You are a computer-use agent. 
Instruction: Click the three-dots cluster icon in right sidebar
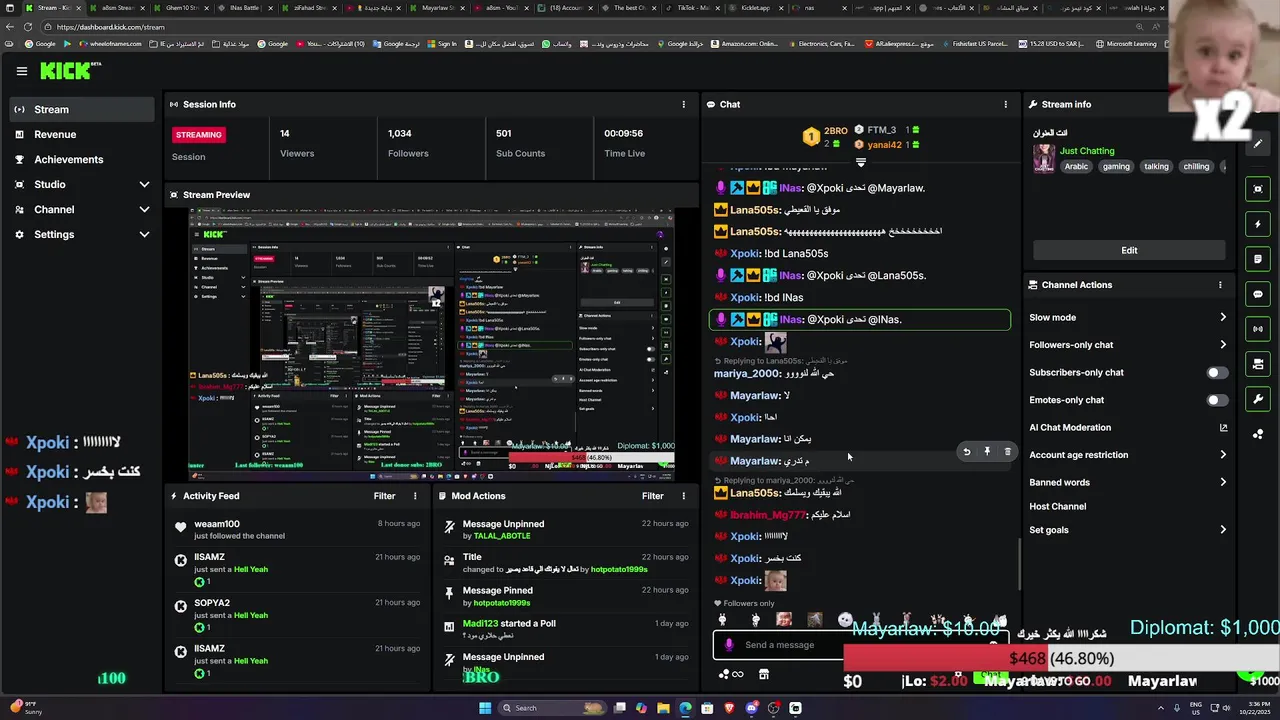click(x=1258, y=434)
